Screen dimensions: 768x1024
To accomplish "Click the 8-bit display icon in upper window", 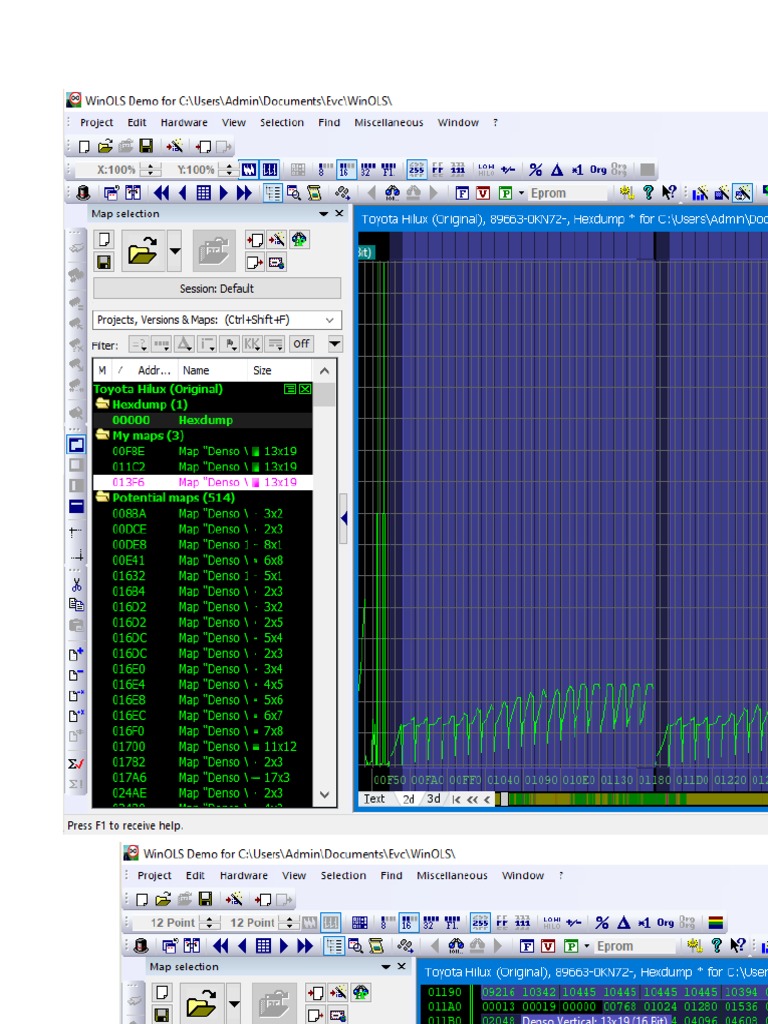I will pos(325,170).
